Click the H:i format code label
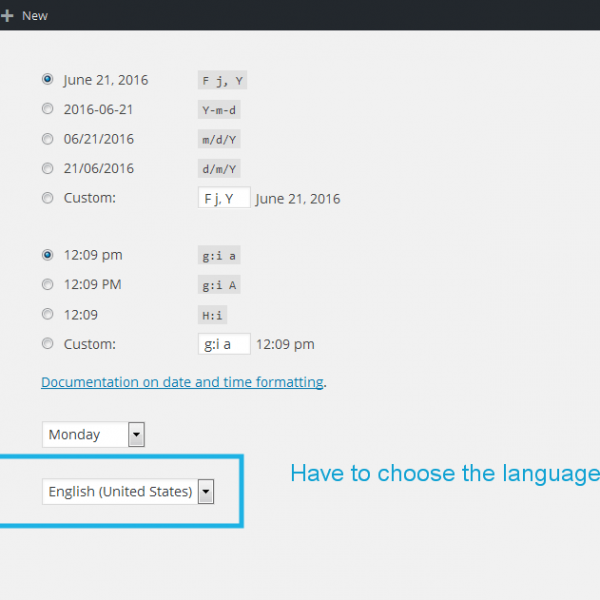The width and height of the screenshot is (600, 600). (x=212, y=315)
